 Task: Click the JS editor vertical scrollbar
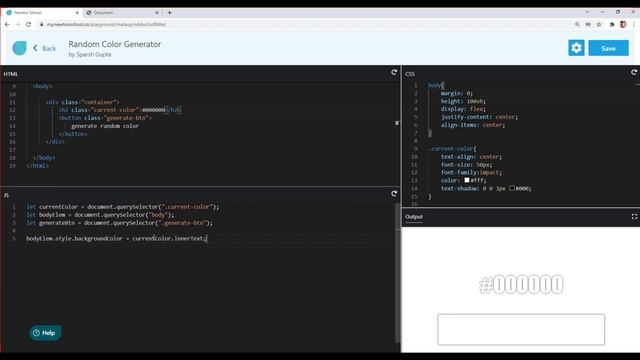click(x=398, y=272)
